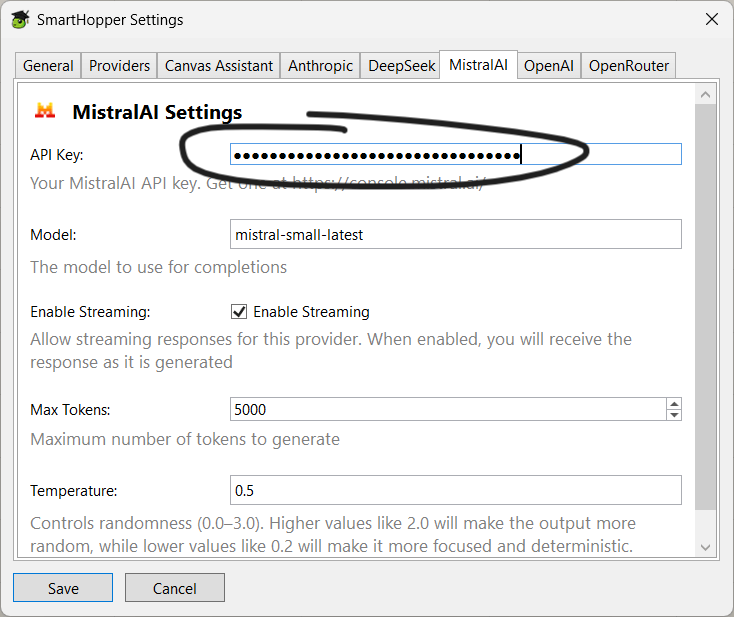Click the scrollbar up arrow
Image resolution: width=734 pixels, height=617 pixels.
pos(705,95)
